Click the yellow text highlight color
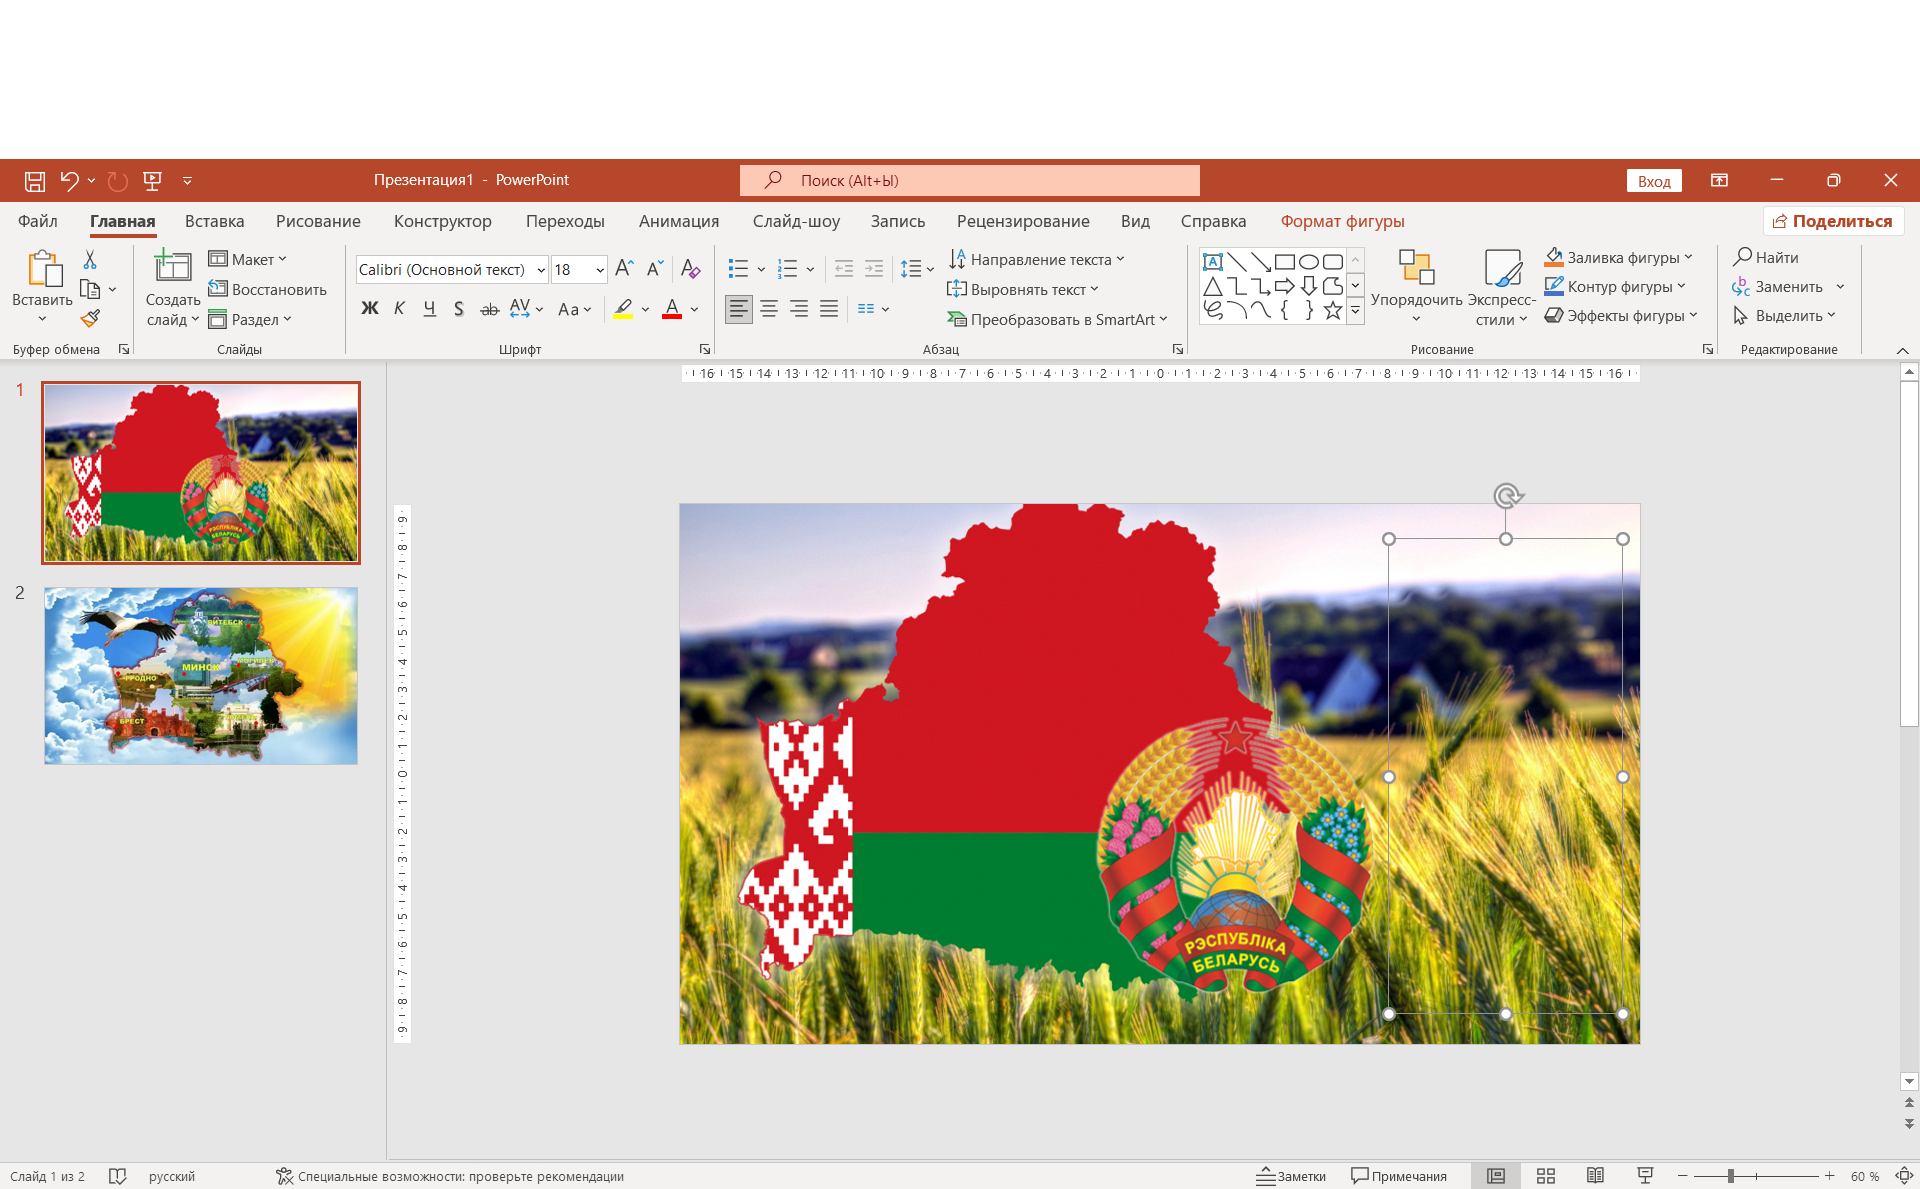This screenshot has width=1920, height=1189. tap(623, 309)
